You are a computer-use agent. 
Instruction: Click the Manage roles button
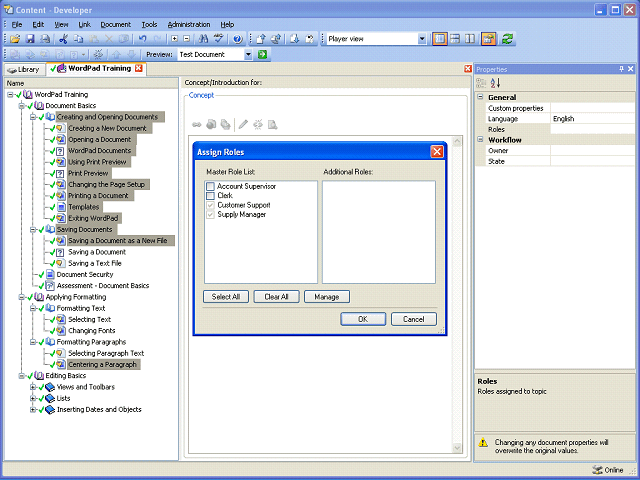[327, 297]
